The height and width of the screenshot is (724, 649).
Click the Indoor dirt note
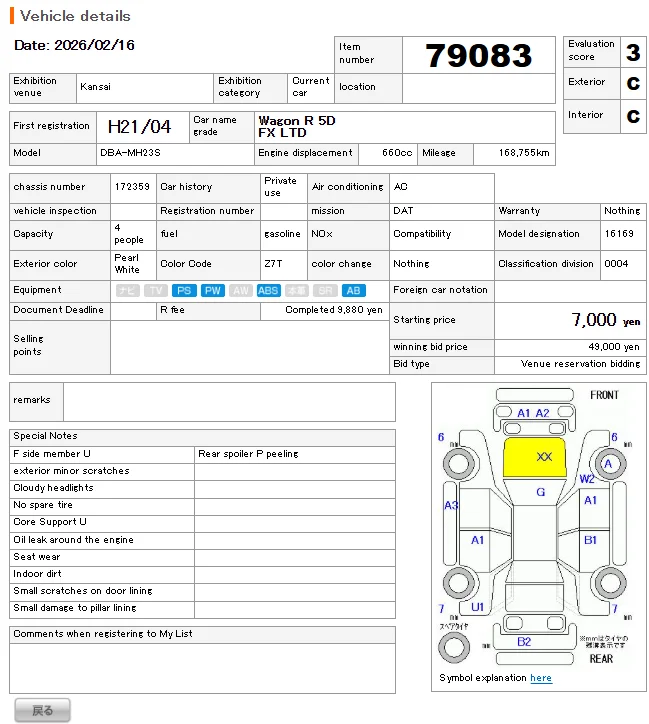point(37,574)
